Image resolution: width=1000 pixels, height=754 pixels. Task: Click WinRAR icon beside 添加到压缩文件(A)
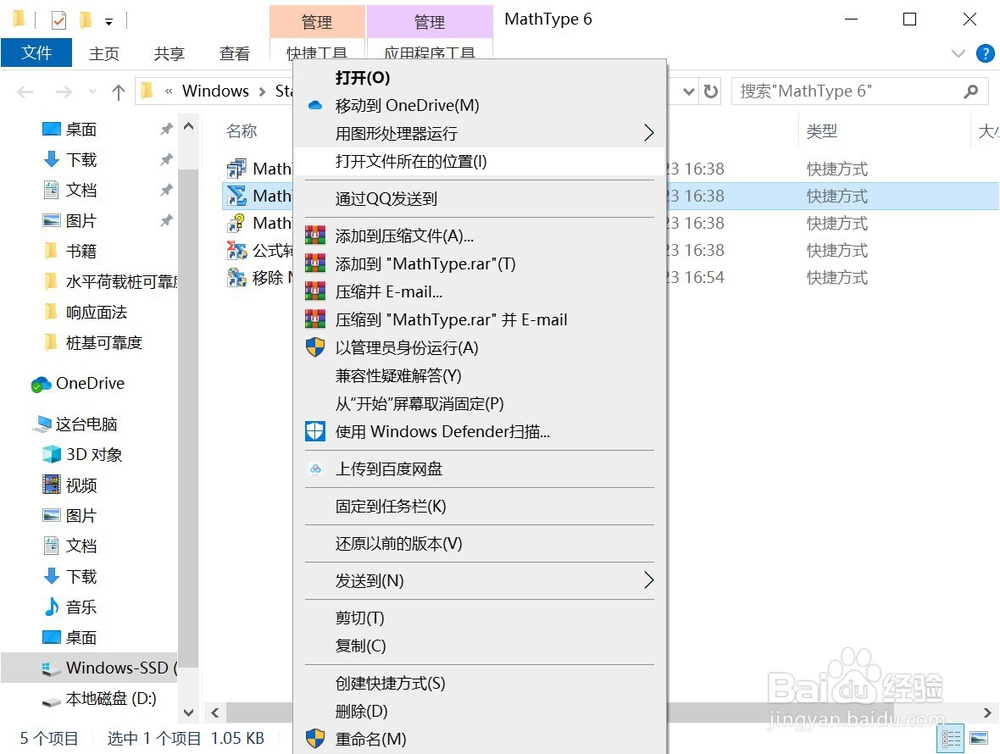315,235
